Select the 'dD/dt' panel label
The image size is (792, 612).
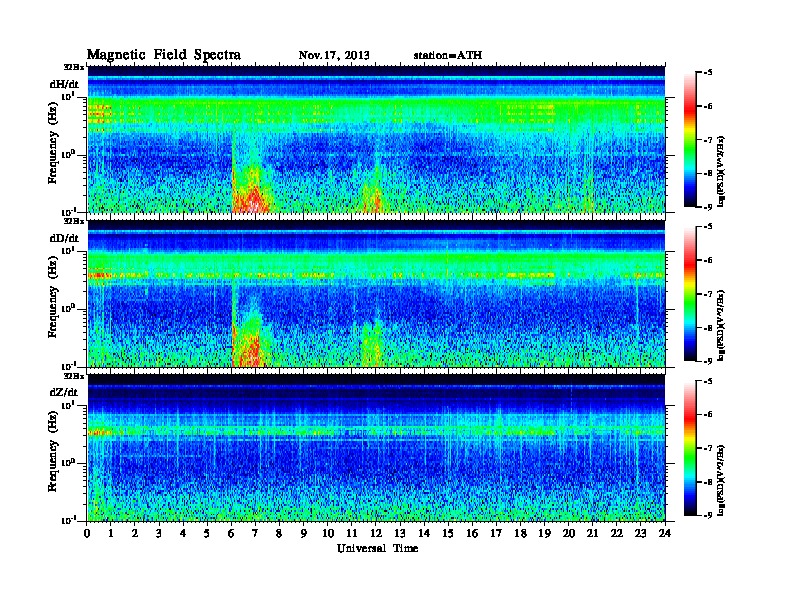[64, 238]
